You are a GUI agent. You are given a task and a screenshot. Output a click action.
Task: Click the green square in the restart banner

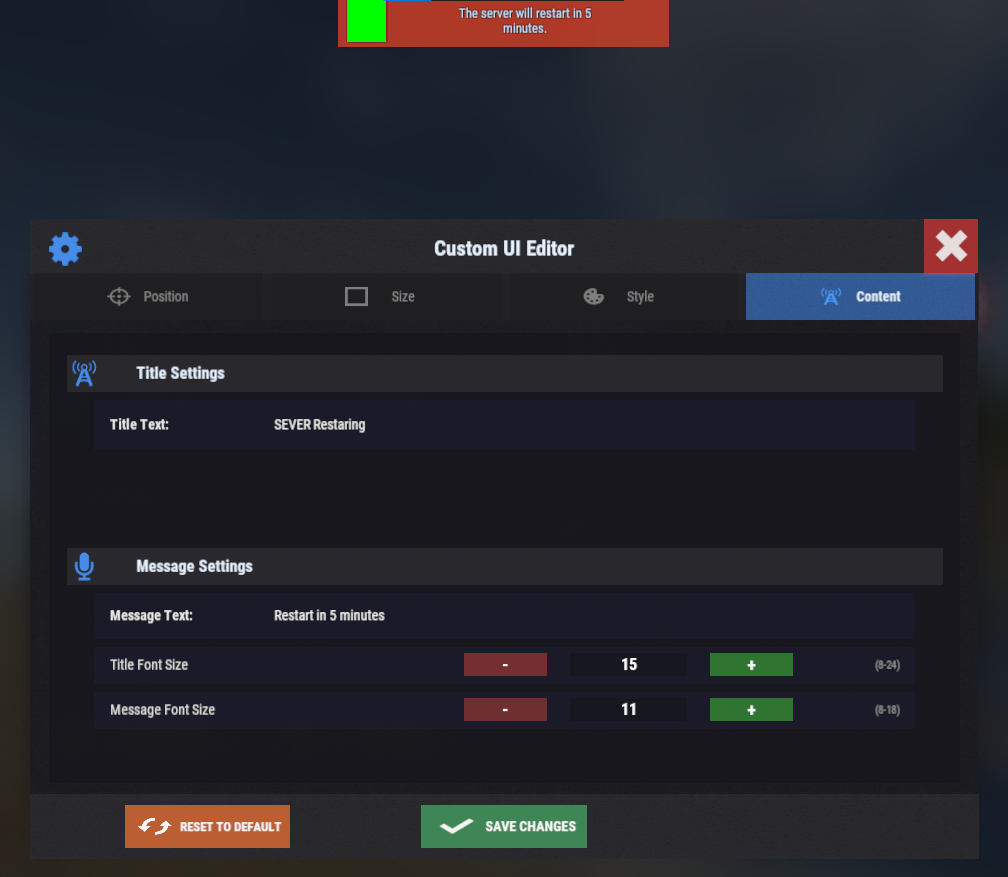pyautogui.click(x=366, y=21)
